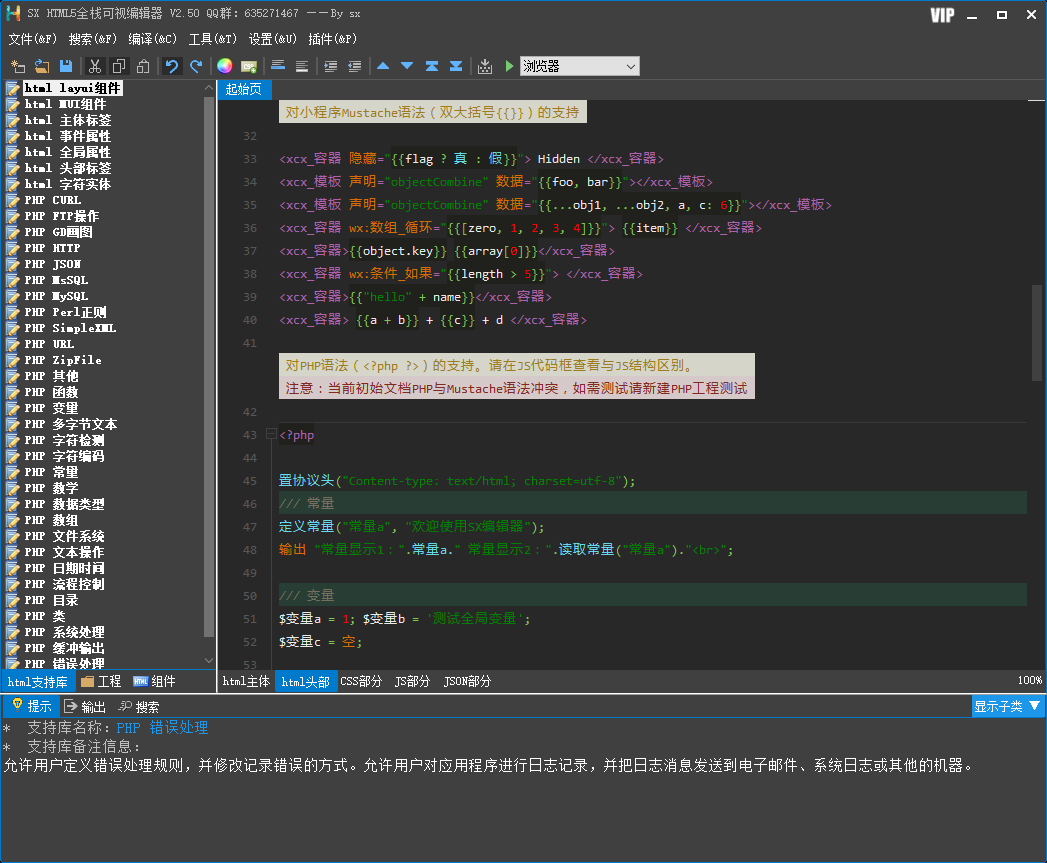The image size is (1047, 863).
Task: Select the 工程 project panel tab
Action: [101, 682]
